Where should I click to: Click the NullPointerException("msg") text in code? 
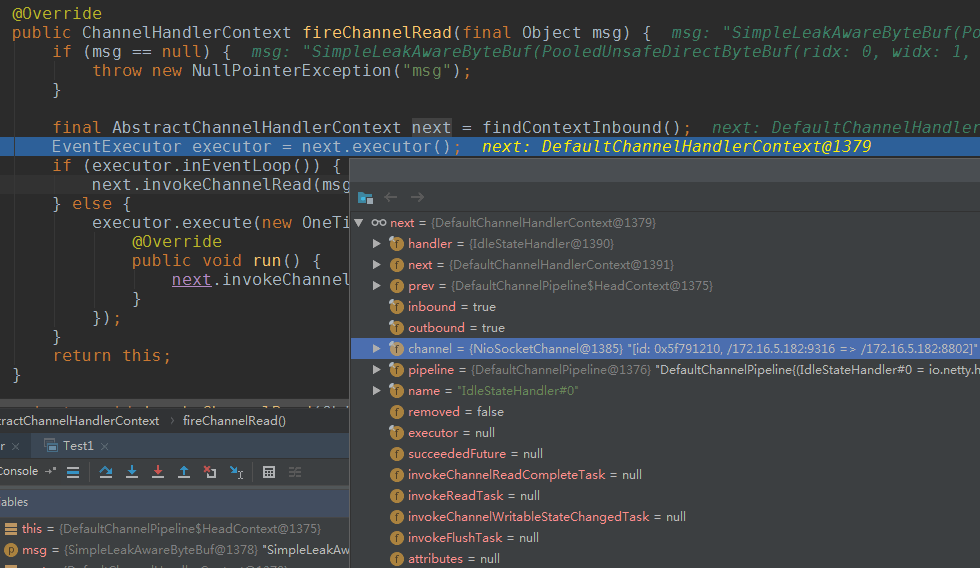(x=326, y=71)
